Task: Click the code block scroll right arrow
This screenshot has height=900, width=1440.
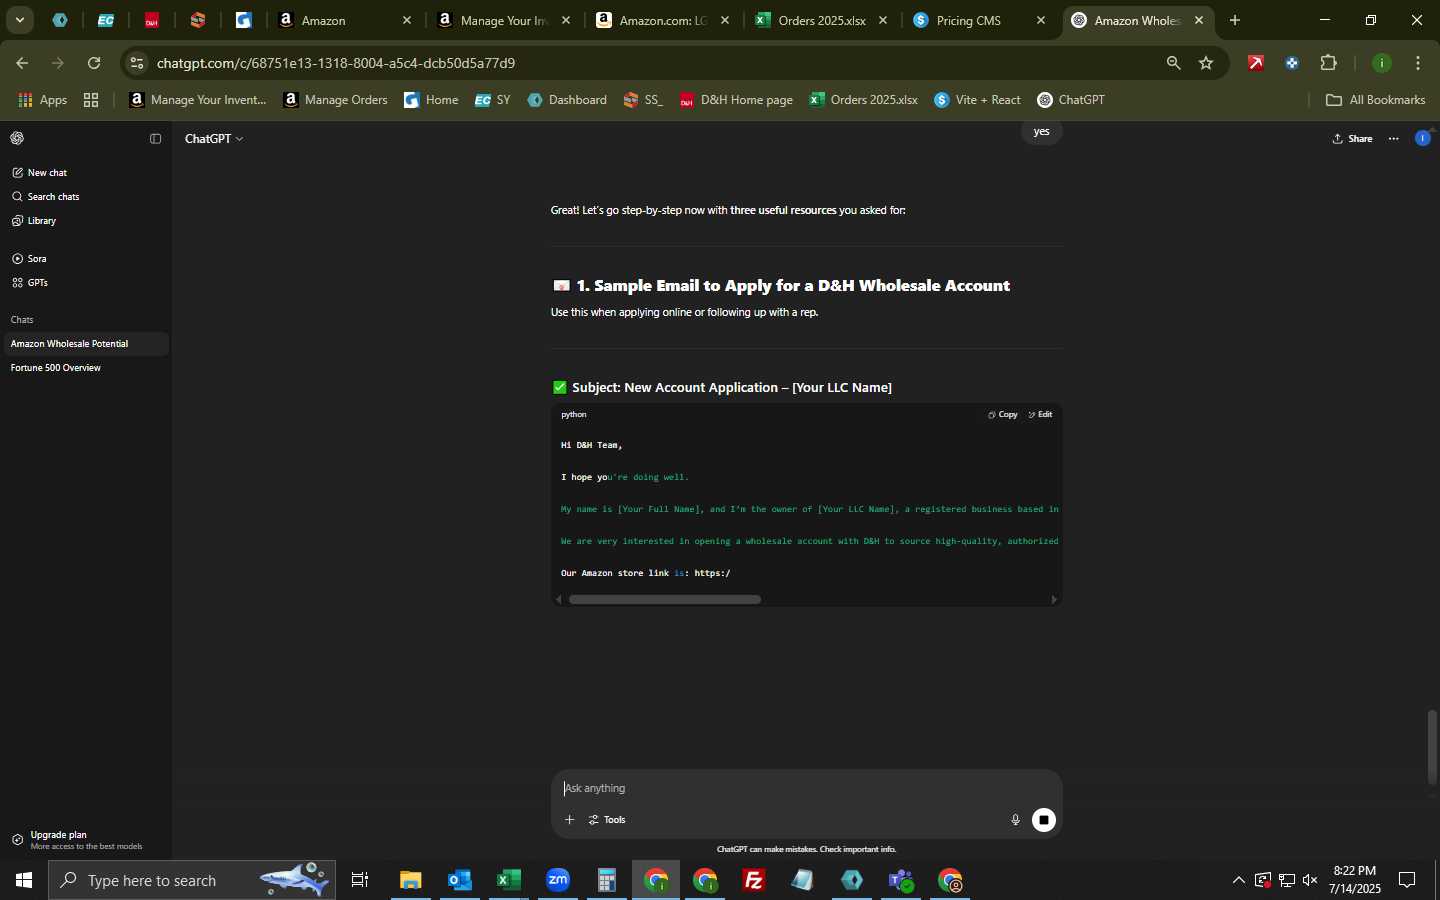Action: (1054, 600)
